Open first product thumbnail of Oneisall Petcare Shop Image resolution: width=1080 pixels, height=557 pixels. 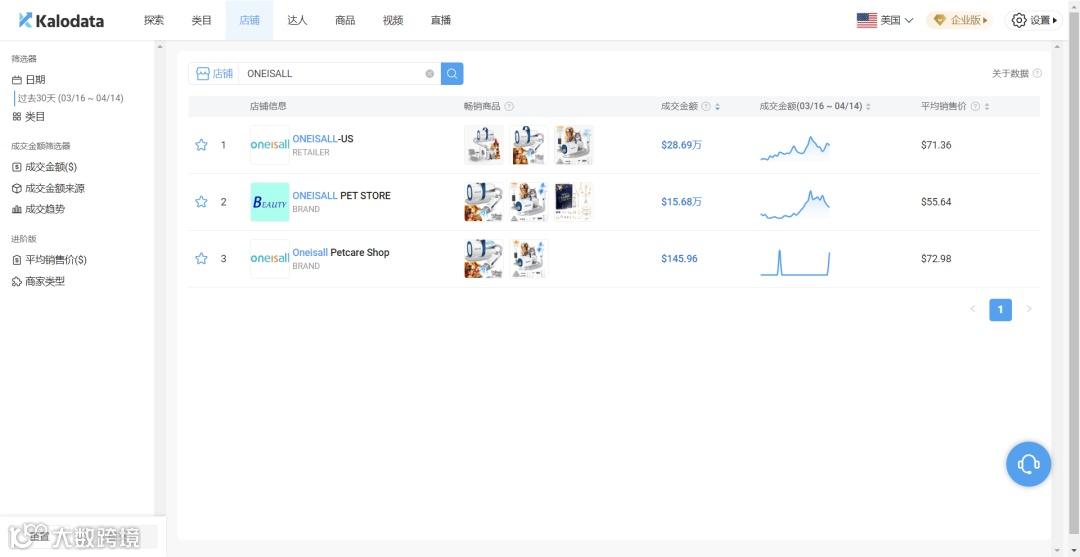[484, 259]
